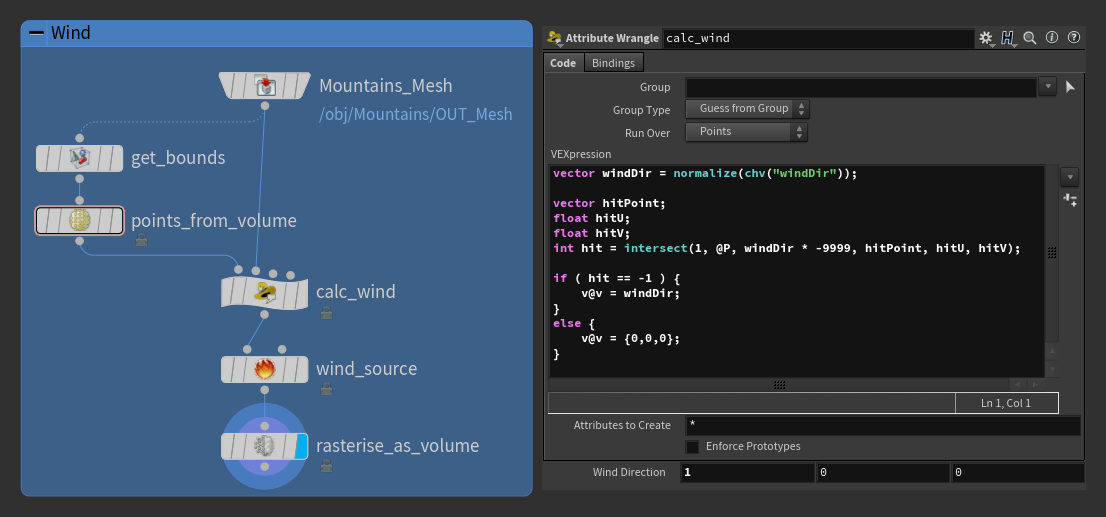
Task: Open the help question mark icon
Action: pos(1074,38)
